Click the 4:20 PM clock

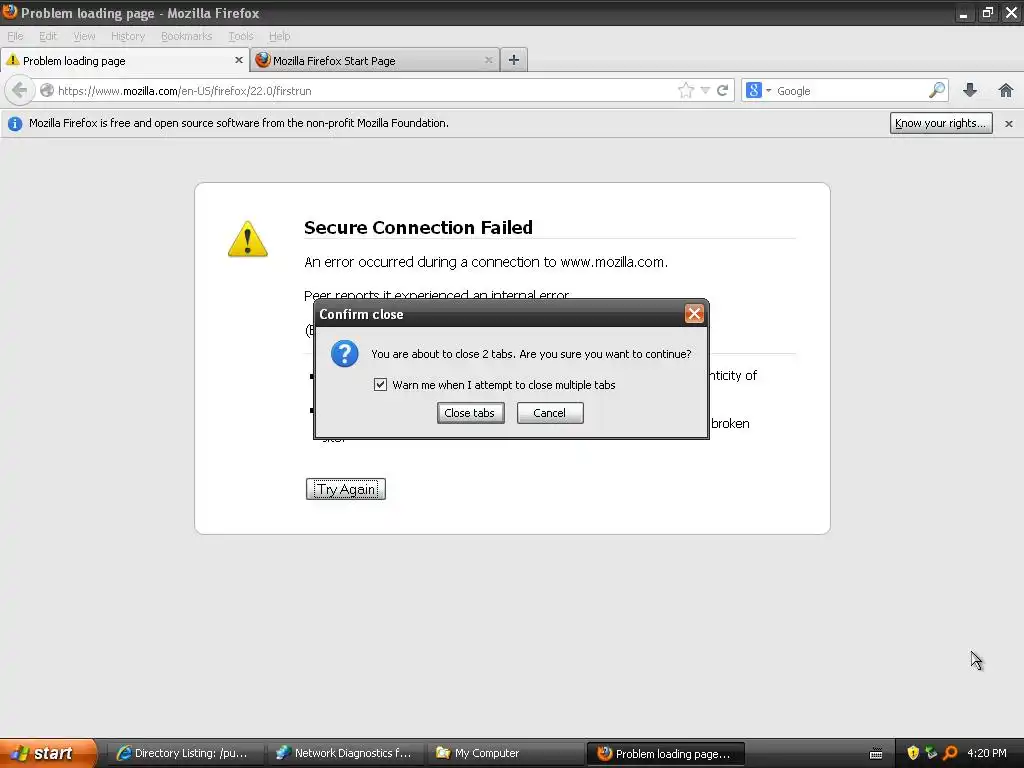987,753
